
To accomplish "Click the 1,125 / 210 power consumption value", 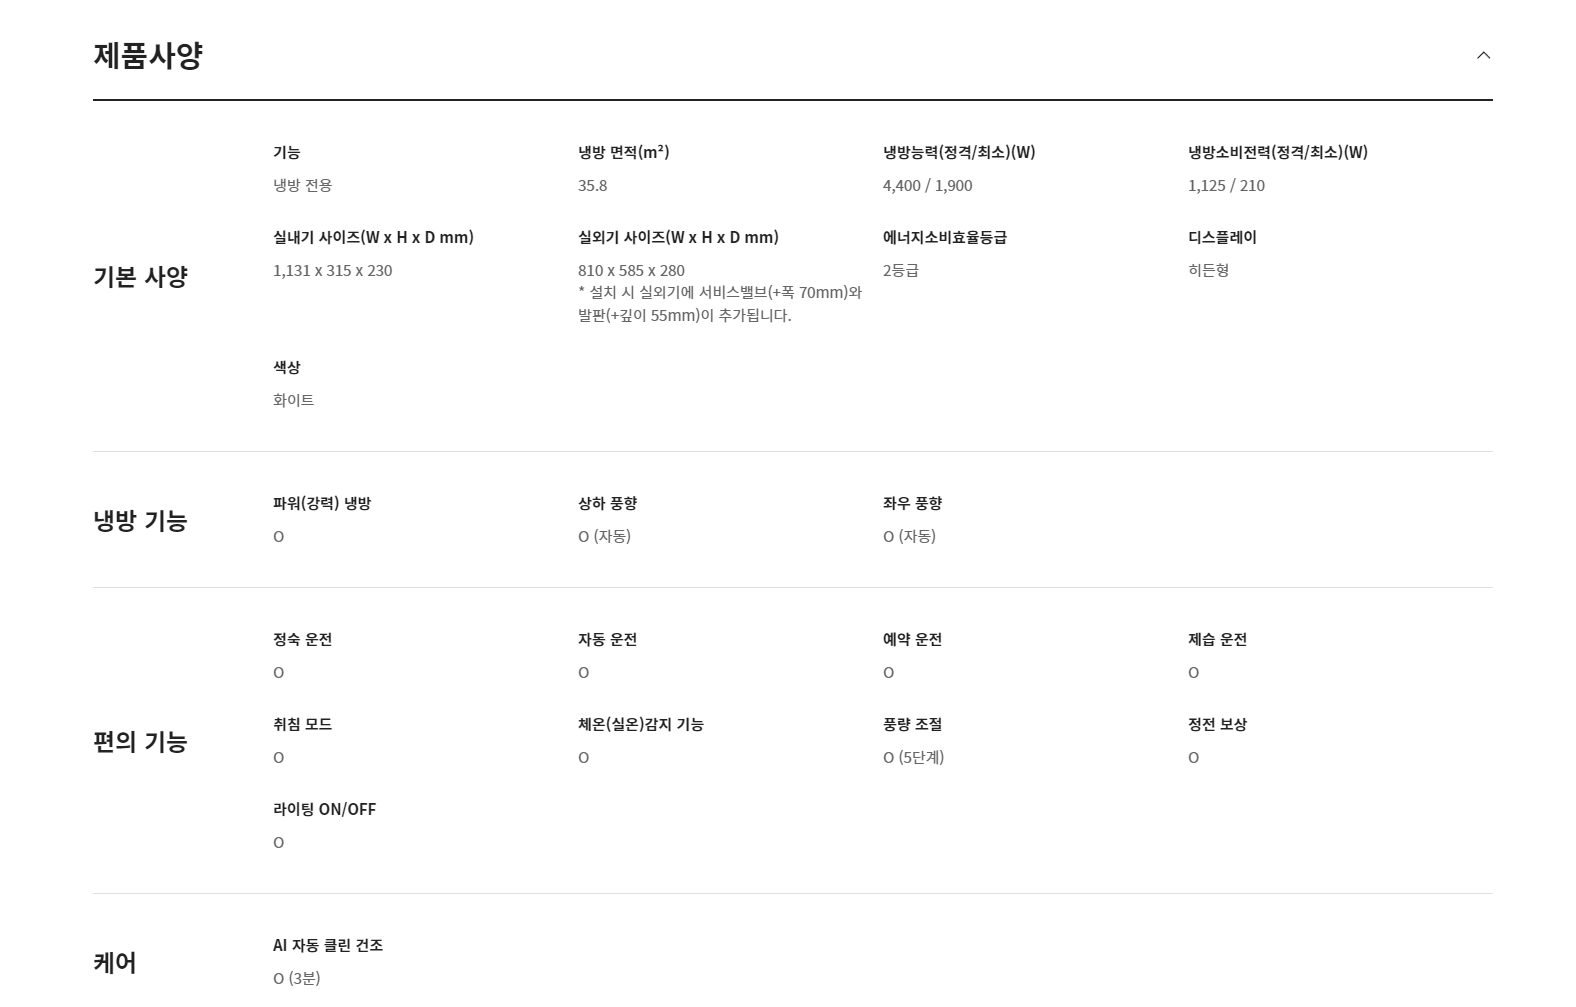I will (x=1226, y=186).
